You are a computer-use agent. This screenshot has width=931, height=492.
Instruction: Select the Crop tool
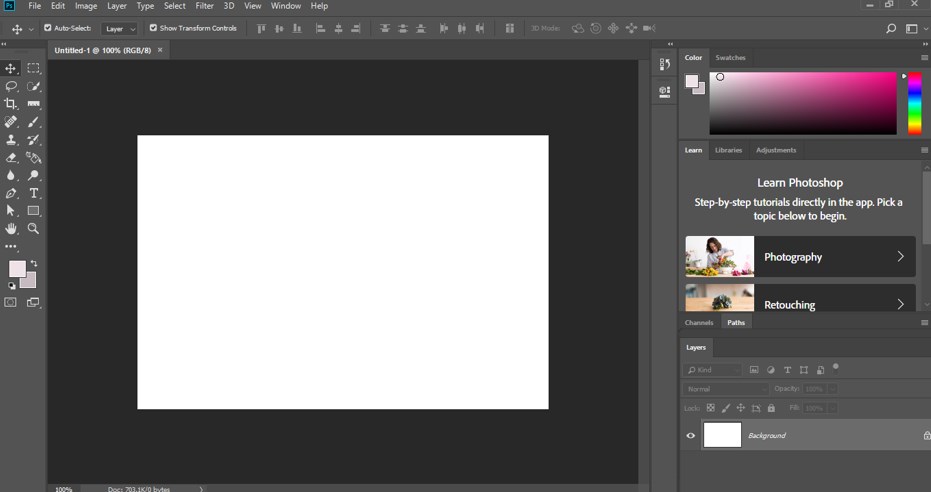(x=11, y=104)
